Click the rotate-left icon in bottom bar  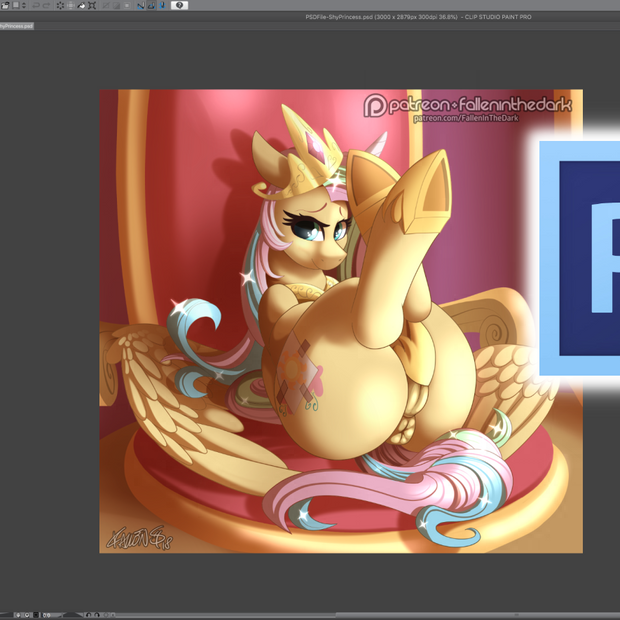pyautogui.click(x=88, y=615)
